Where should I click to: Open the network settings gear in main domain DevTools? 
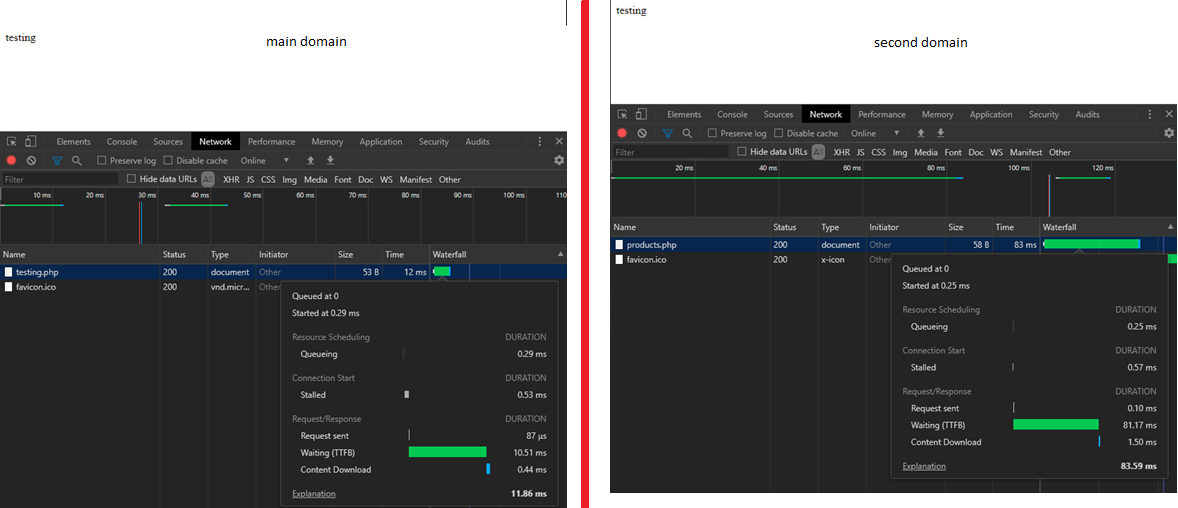(x=559, y=160)
